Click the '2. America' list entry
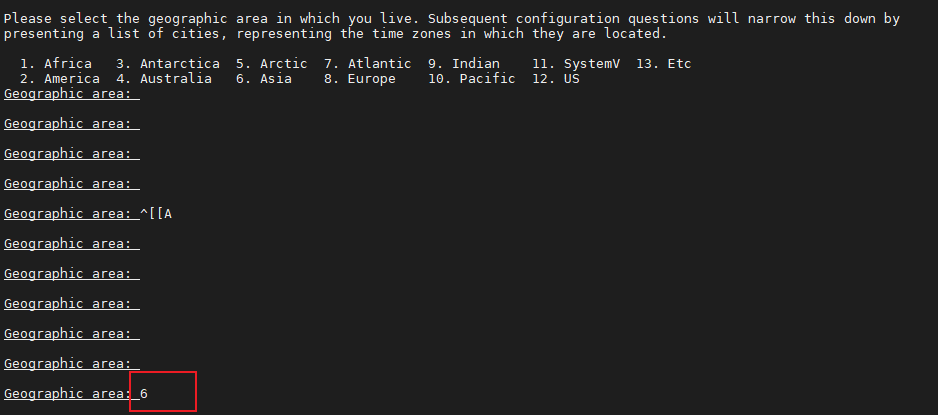 click(60, 78)
